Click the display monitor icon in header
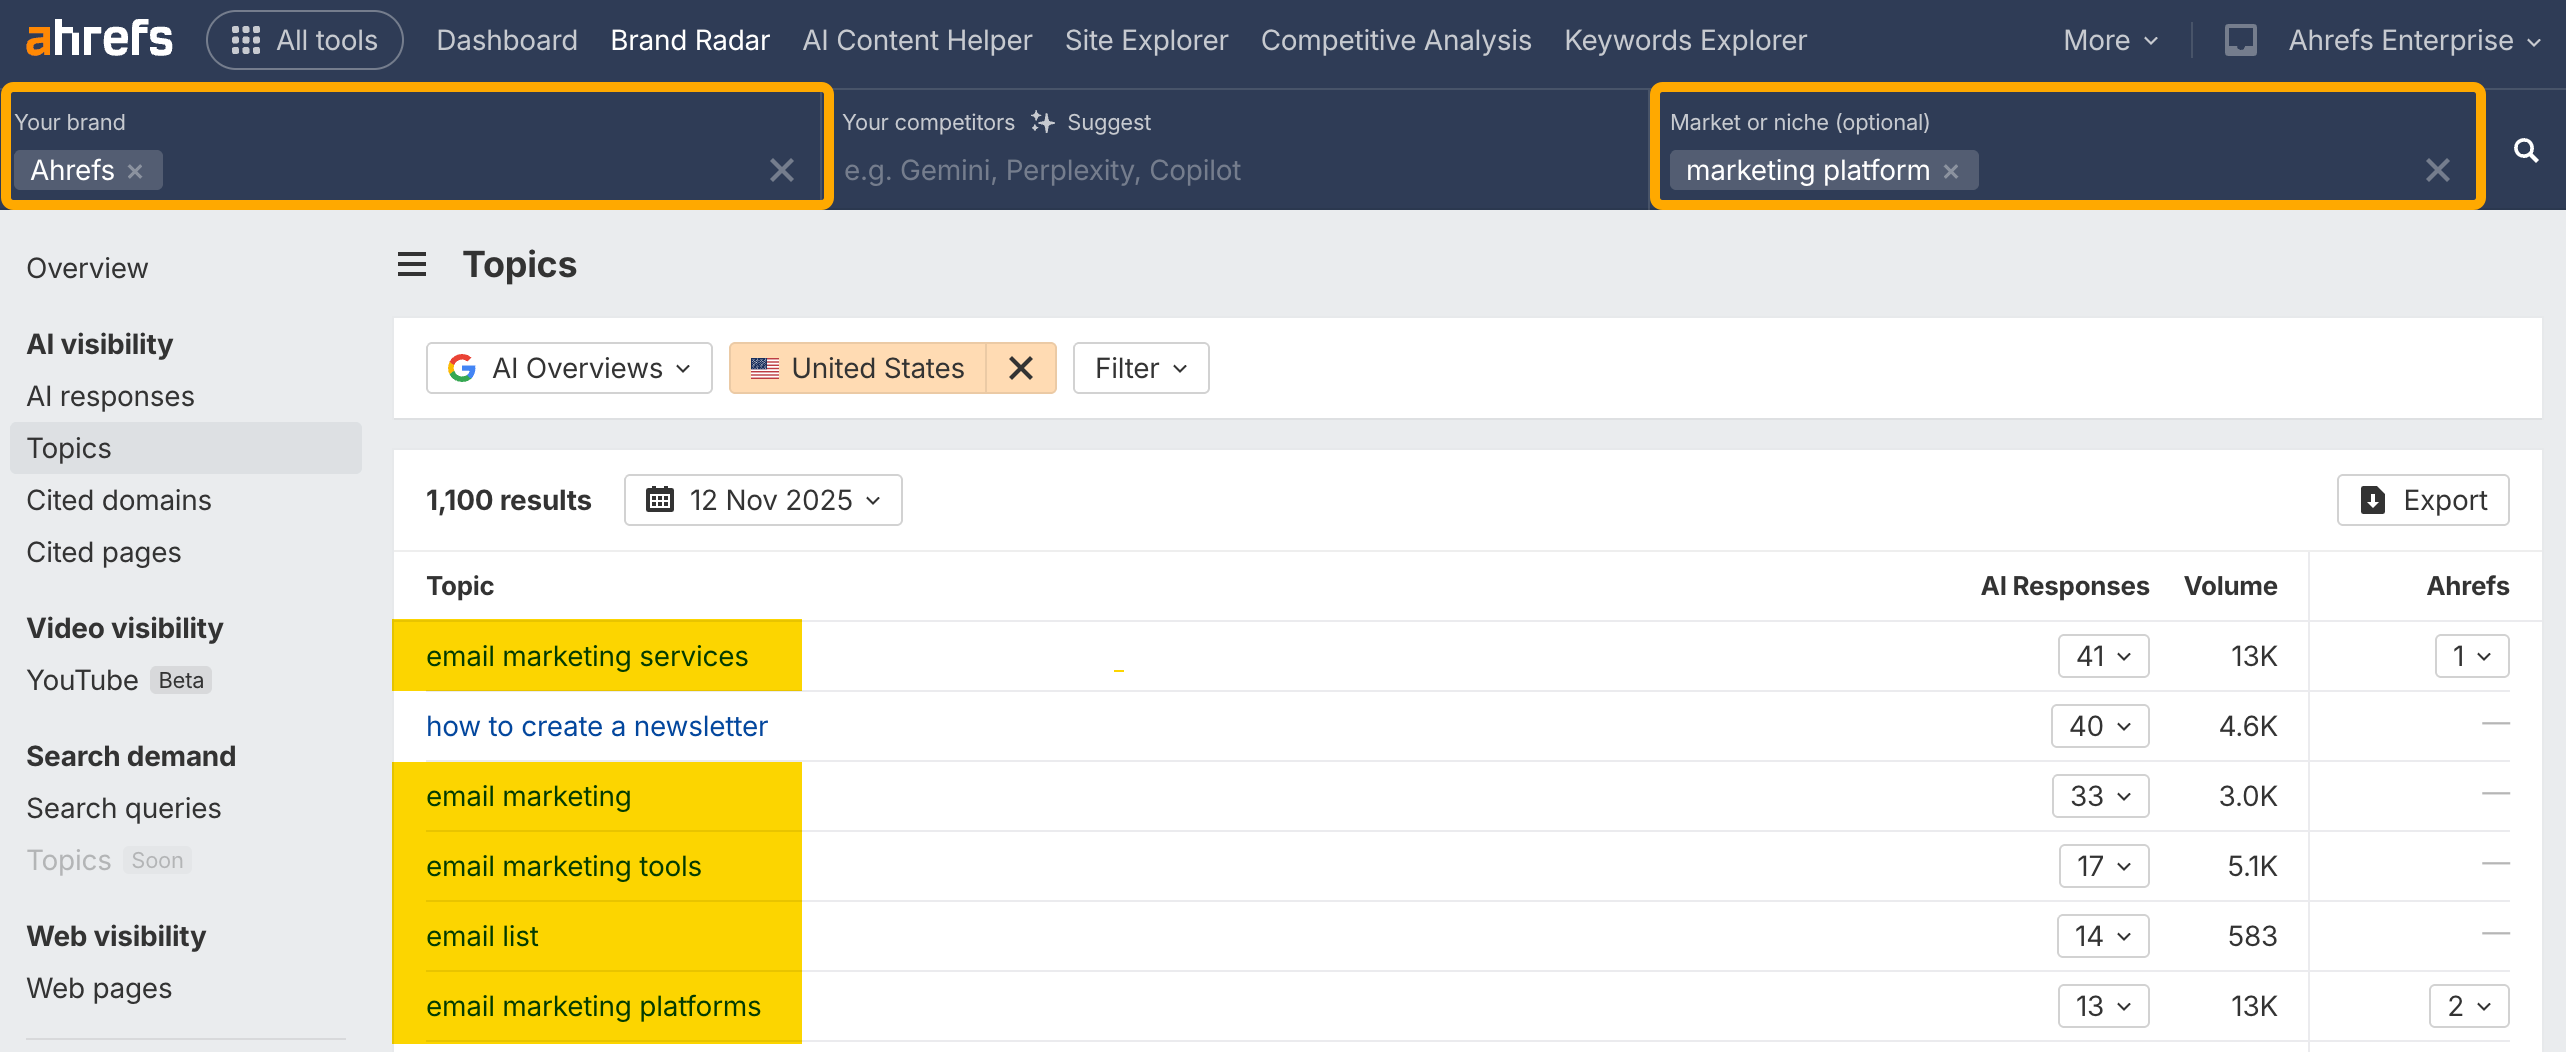 pyautogui.click(x=2240, y=40)
